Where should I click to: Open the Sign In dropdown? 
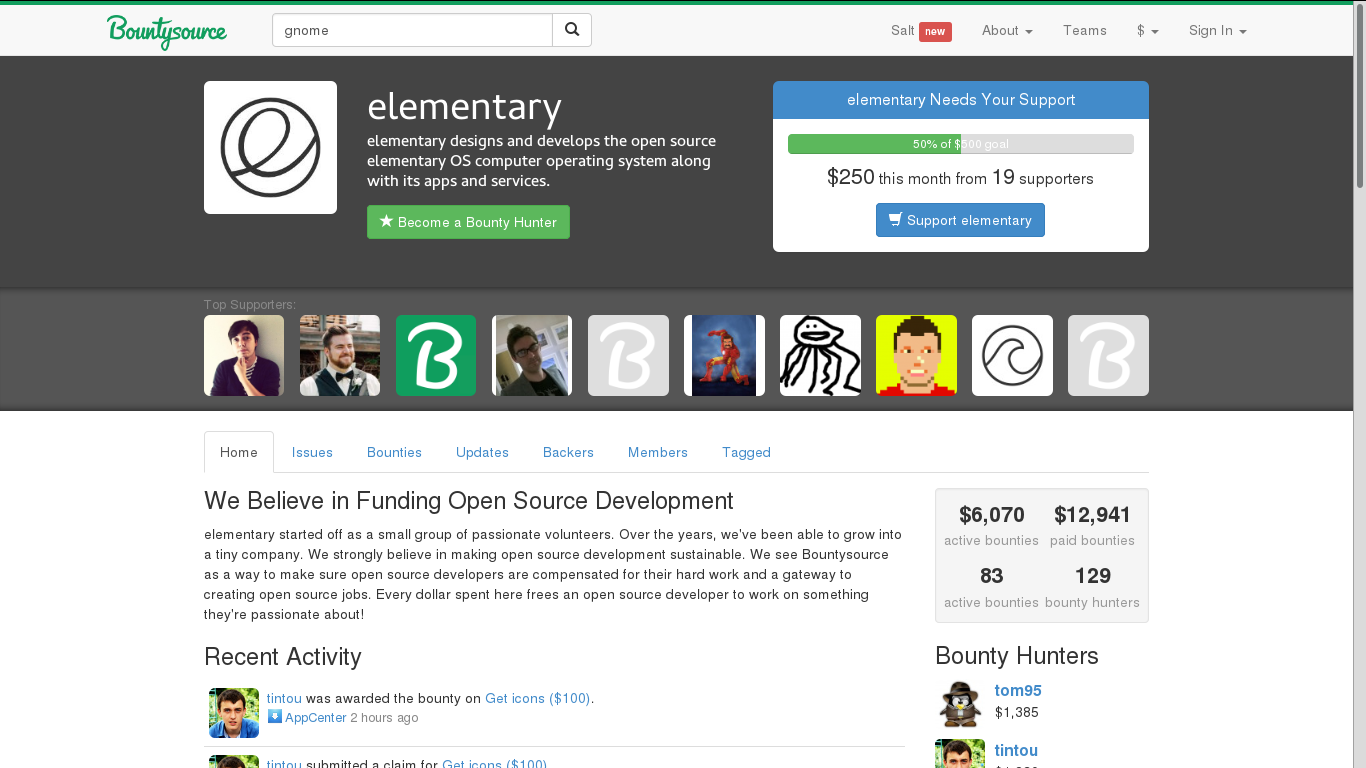point(1217,30)
